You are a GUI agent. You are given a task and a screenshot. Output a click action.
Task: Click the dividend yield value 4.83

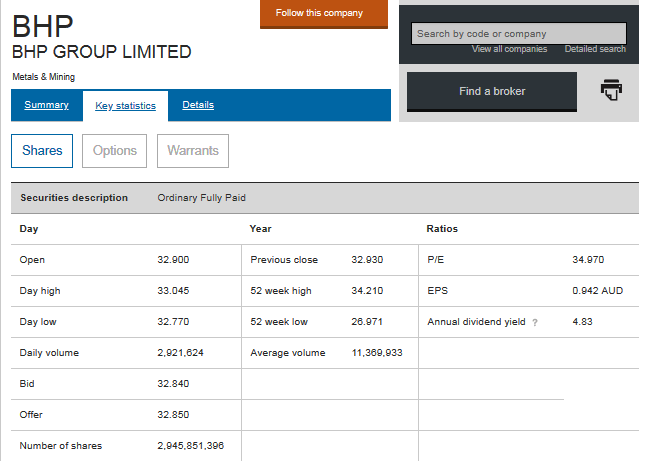(x=582, y=322)
